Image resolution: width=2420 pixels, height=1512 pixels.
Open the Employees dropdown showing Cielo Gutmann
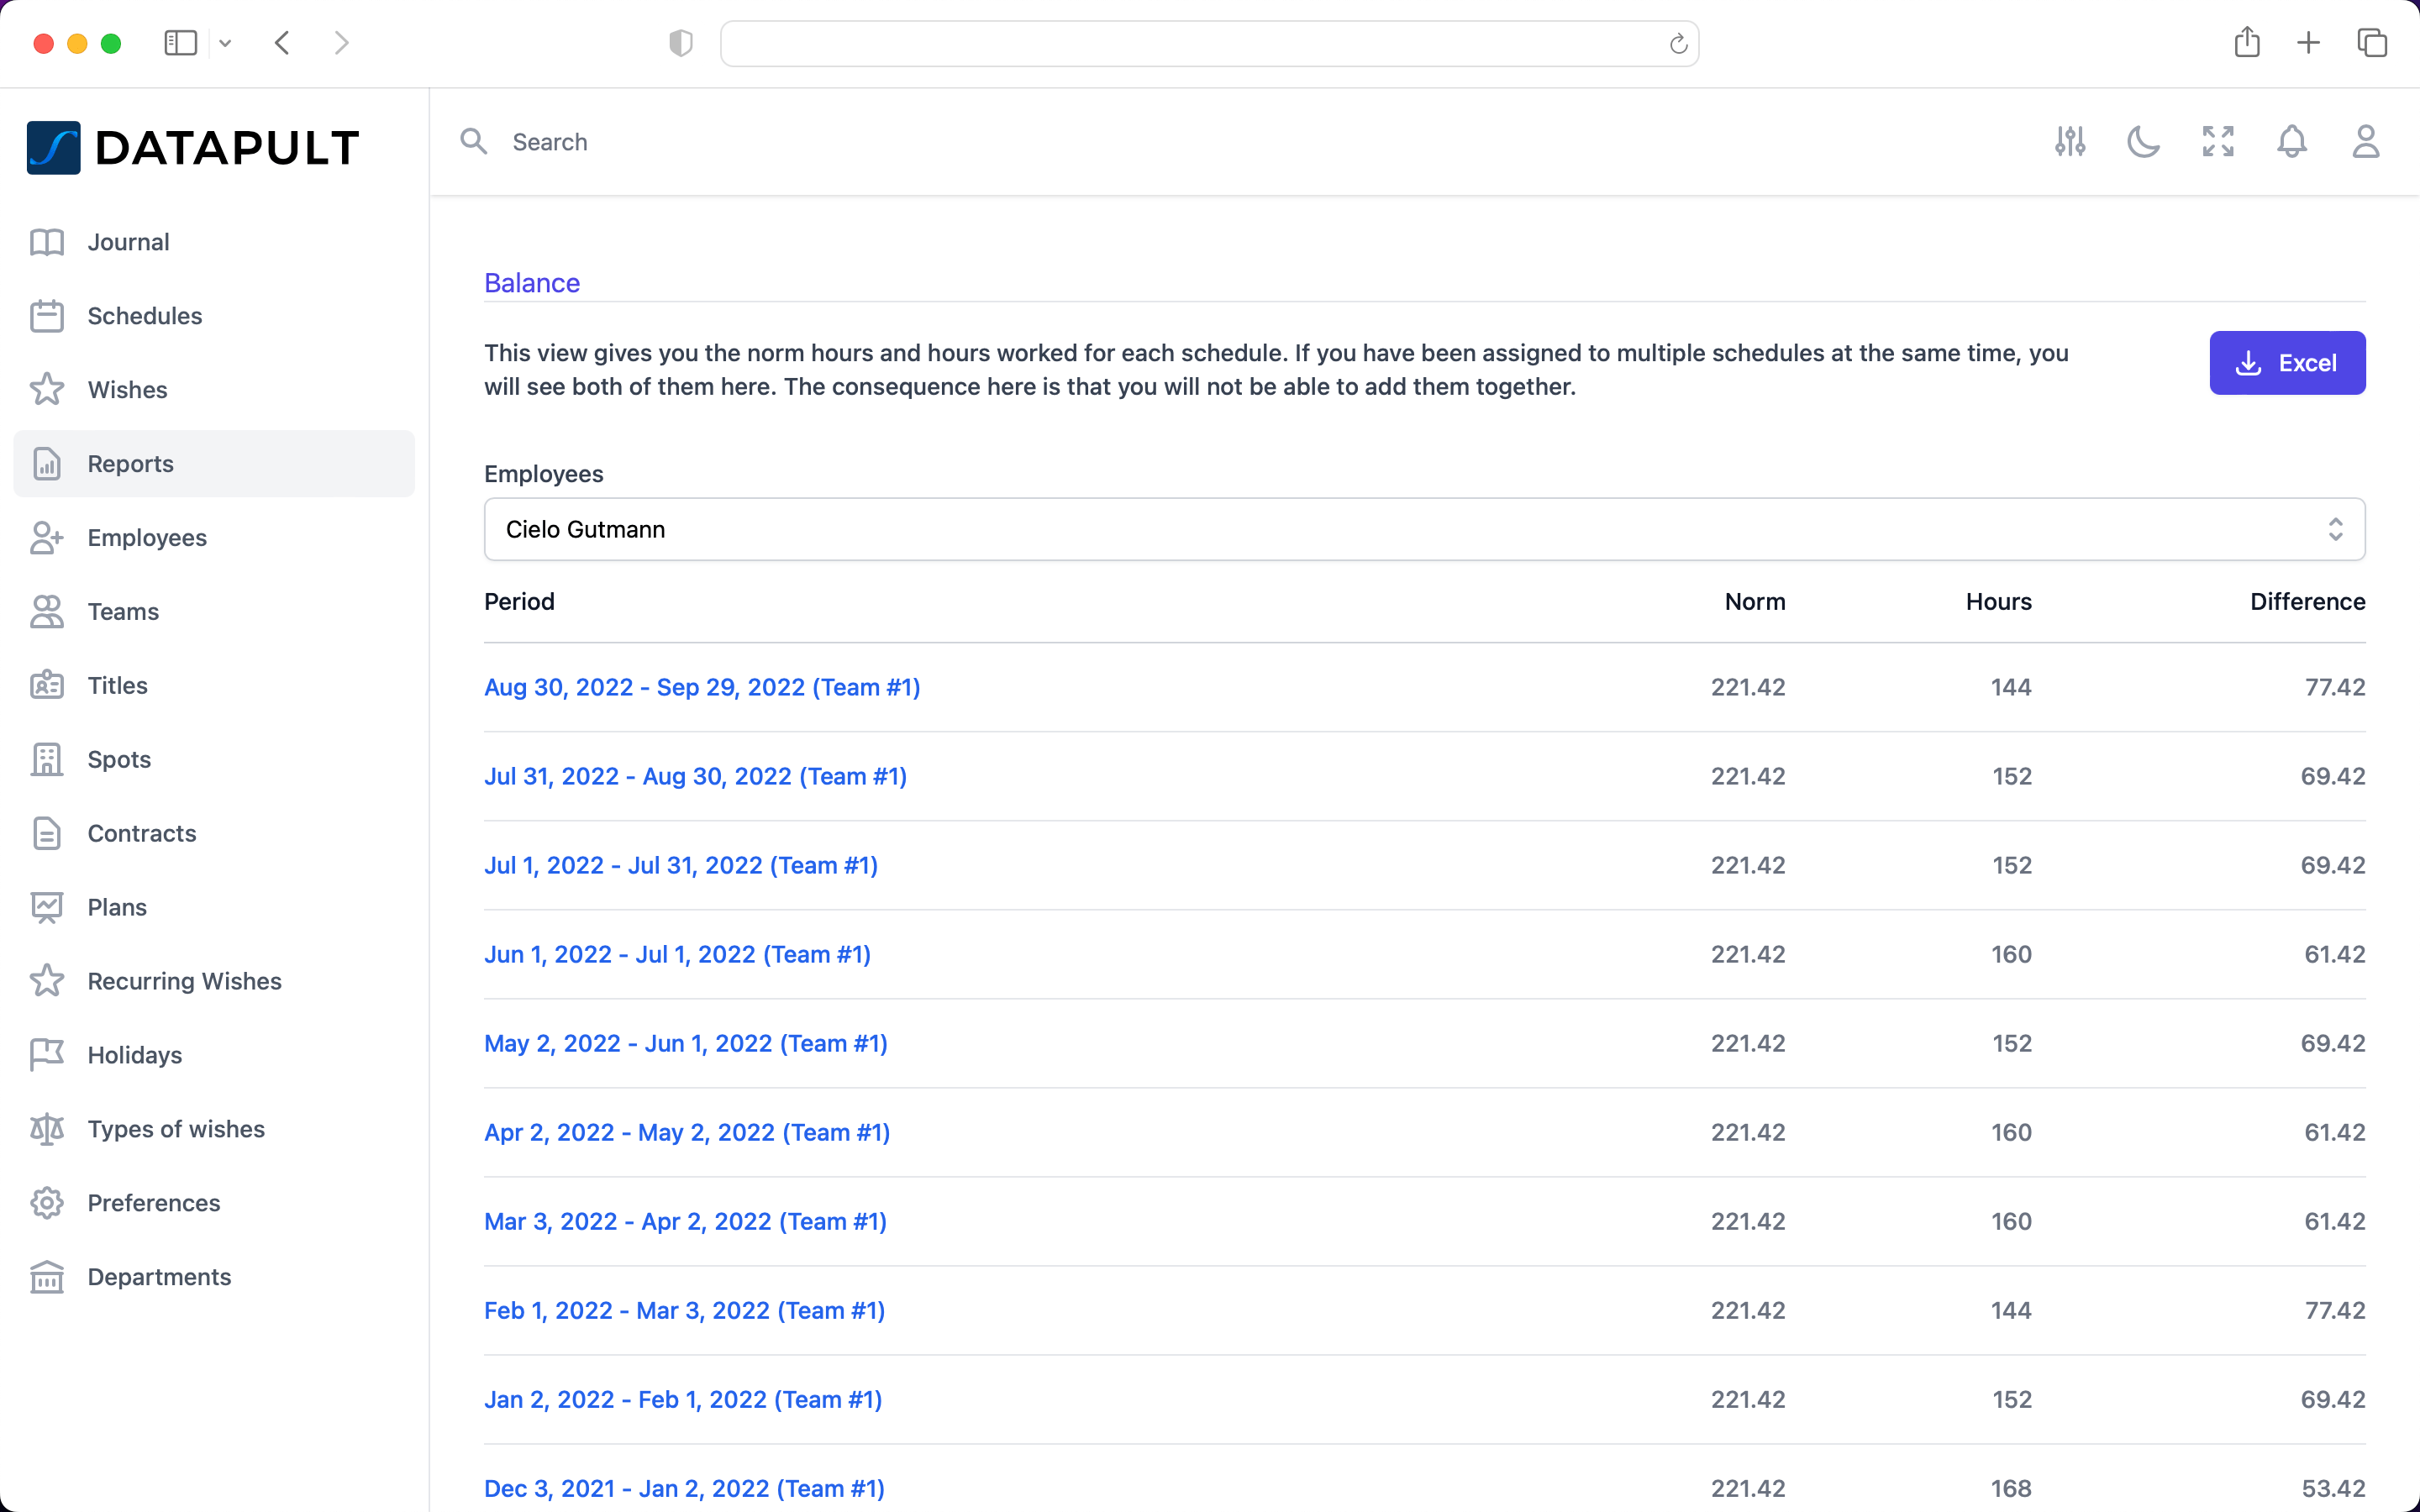[1424, 529]
